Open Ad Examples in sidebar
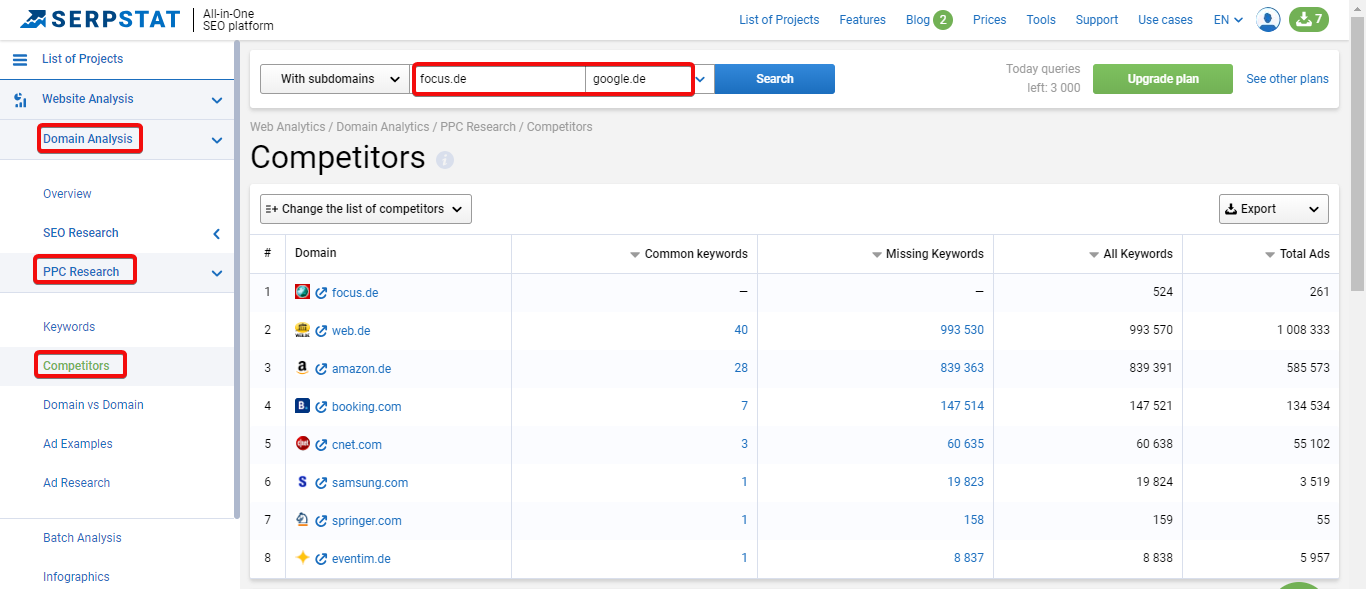The height and width of the screenshot is (589, 1366). (x=78, y=444)
